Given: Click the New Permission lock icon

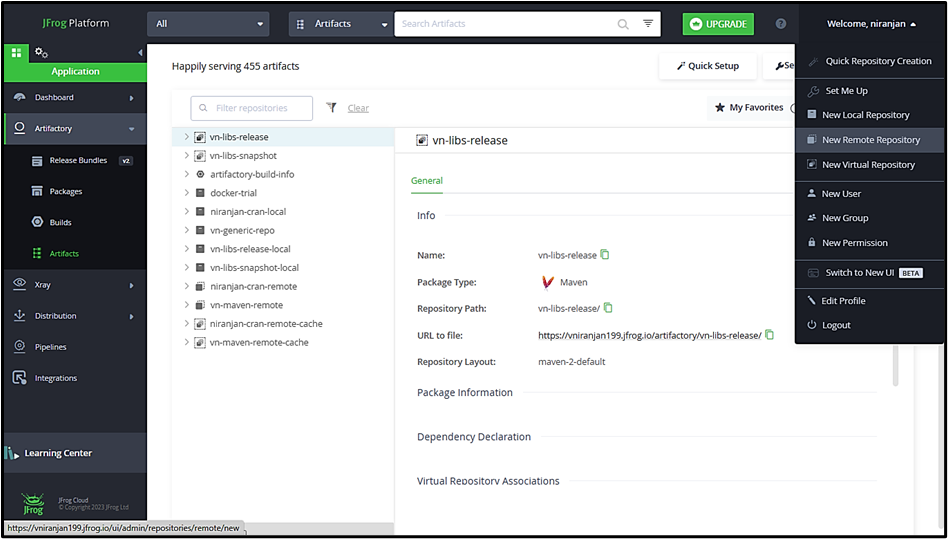Looking at the screenshot, I should [x=812, y=242].
